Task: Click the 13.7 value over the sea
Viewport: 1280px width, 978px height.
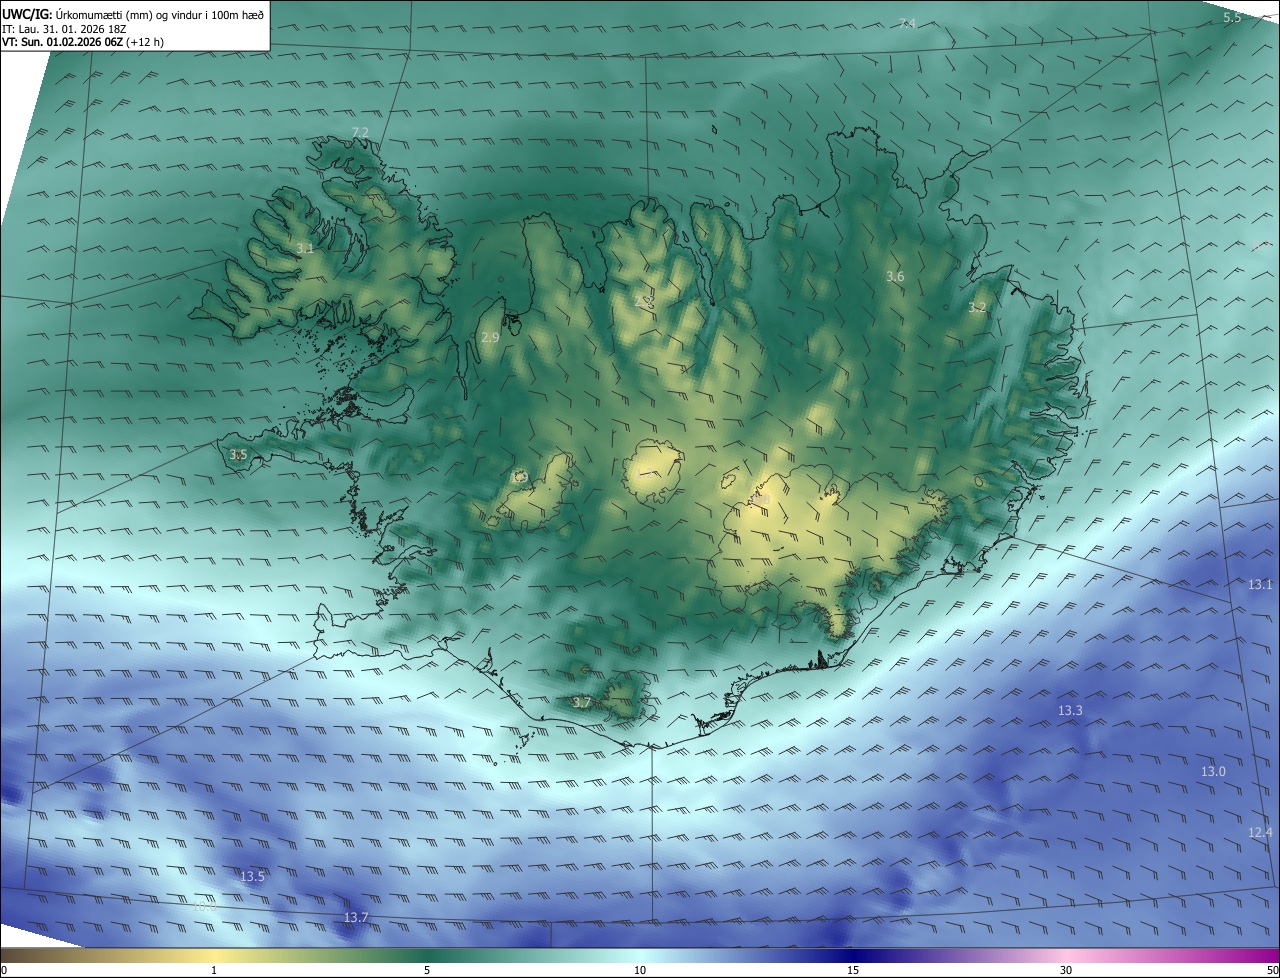Action: [x=356, y=917]
